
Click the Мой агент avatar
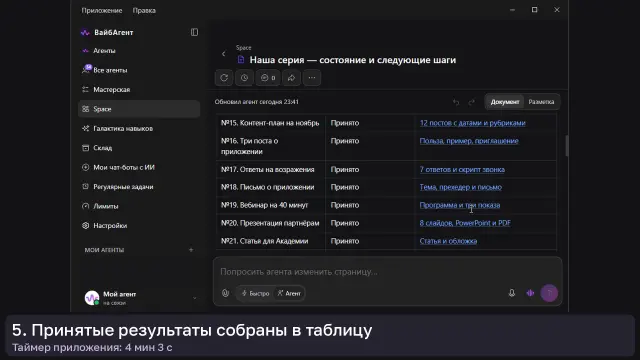(x=92, y=298)
